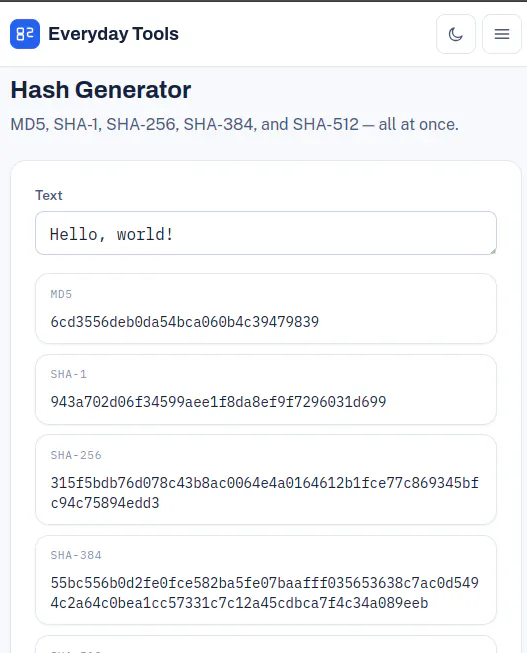Click the MD5 label
Image resolution: width=527 pixels, height=653 pixels.
[x=61, y=294]
